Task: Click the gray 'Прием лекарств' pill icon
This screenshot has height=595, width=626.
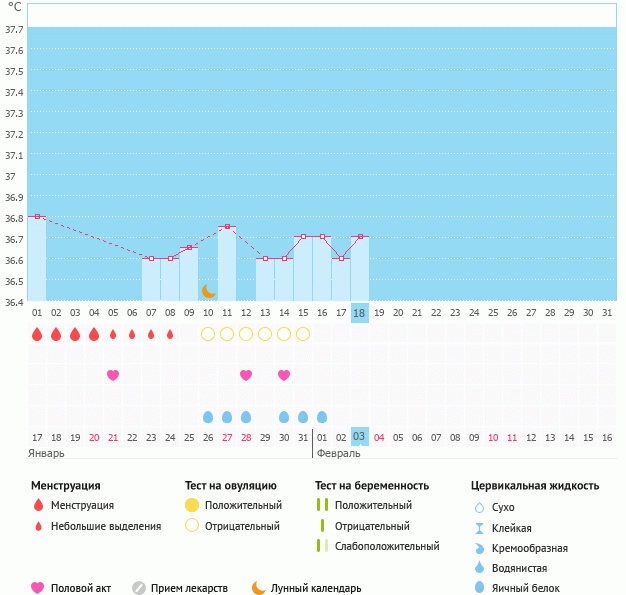Action: click(x=139, y=588)
